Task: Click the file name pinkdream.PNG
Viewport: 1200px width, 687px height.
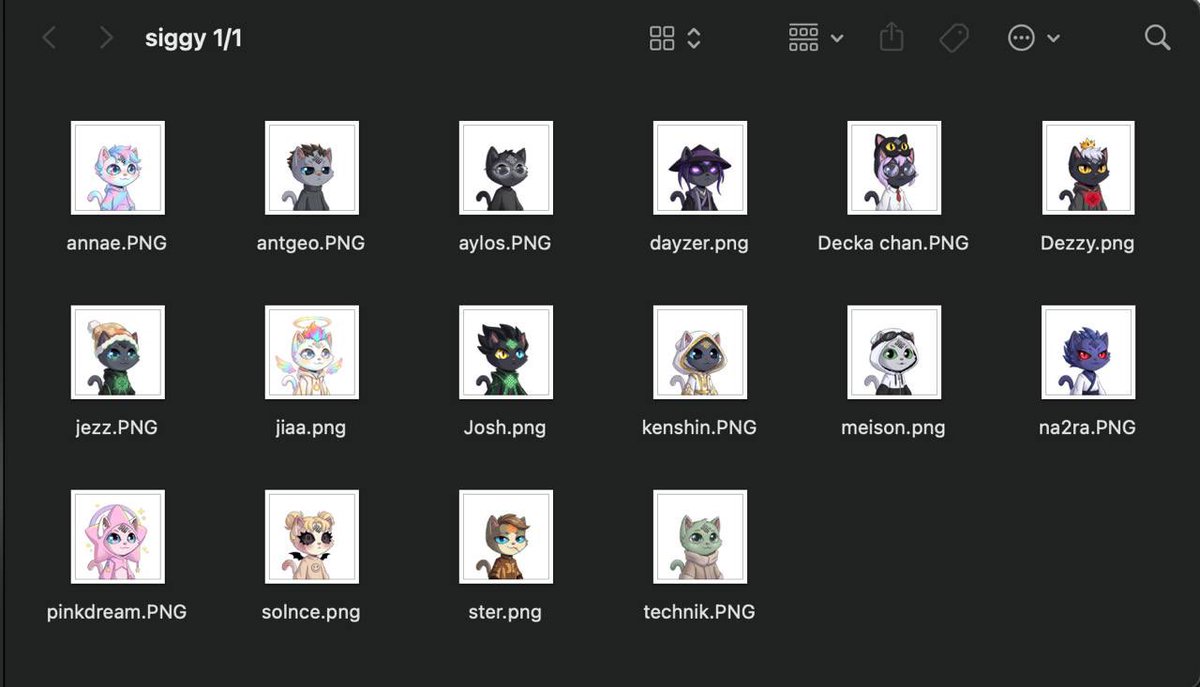Action: click(117, 611)
